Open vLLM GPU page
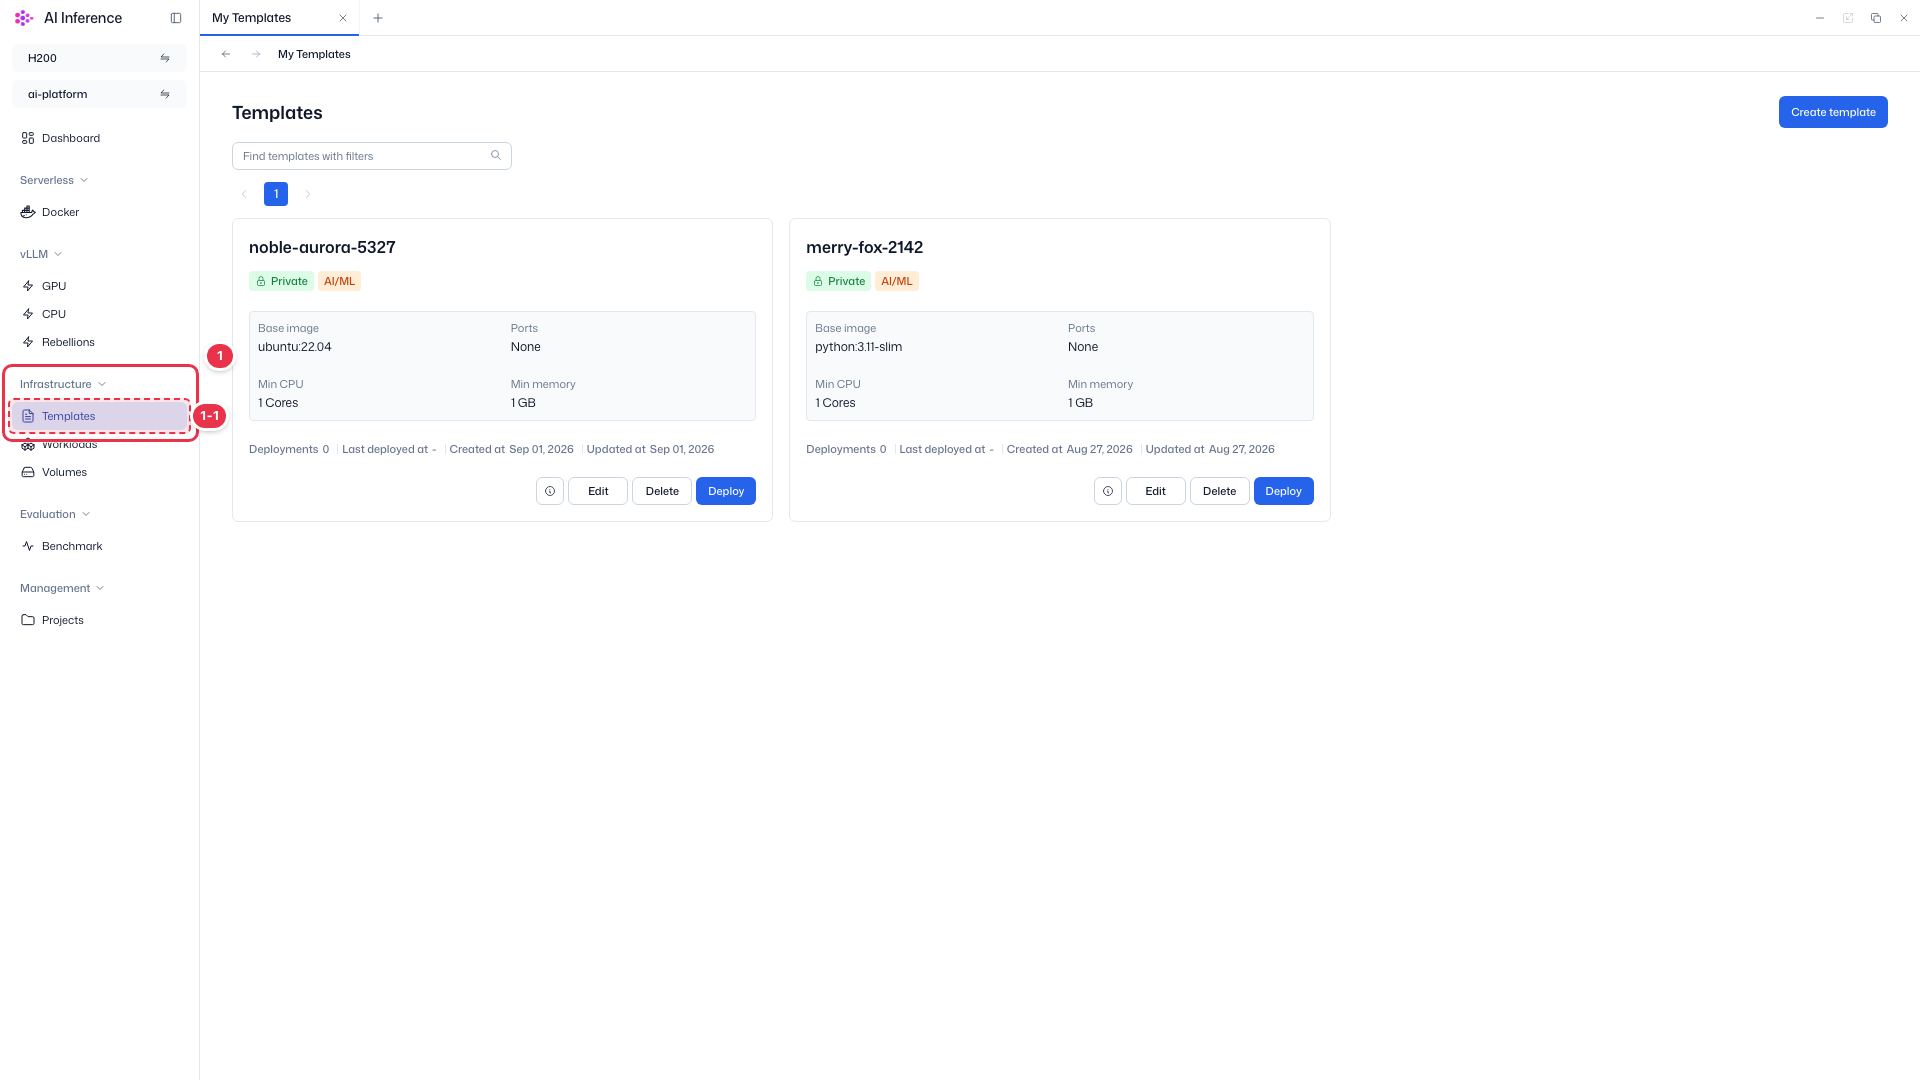The width and height of the screenshot is (1920, 1080). coord(99,286)
